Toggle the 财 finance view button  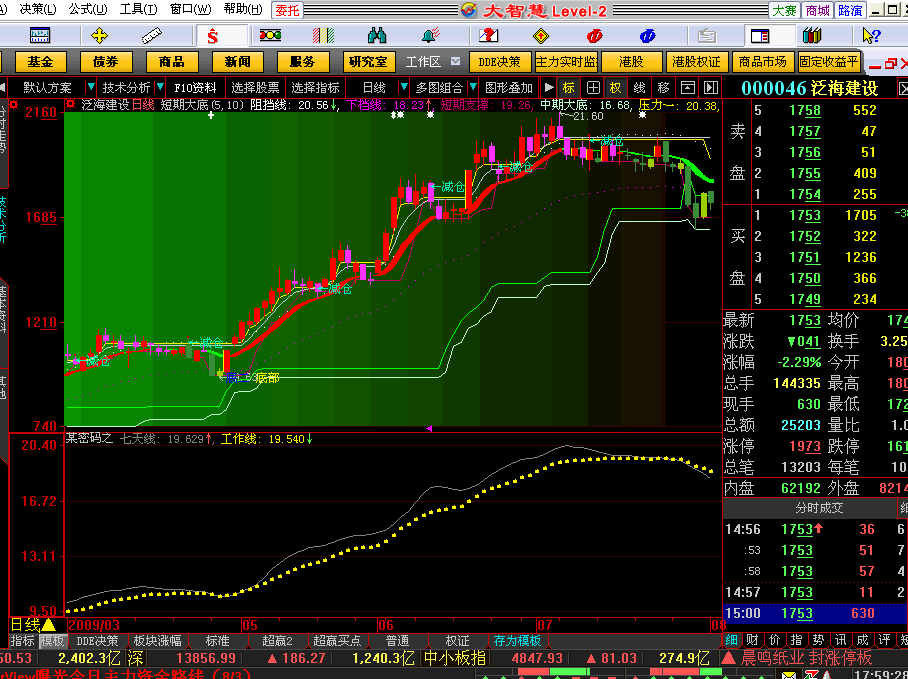pyautogui.click(x=753, y=640)
